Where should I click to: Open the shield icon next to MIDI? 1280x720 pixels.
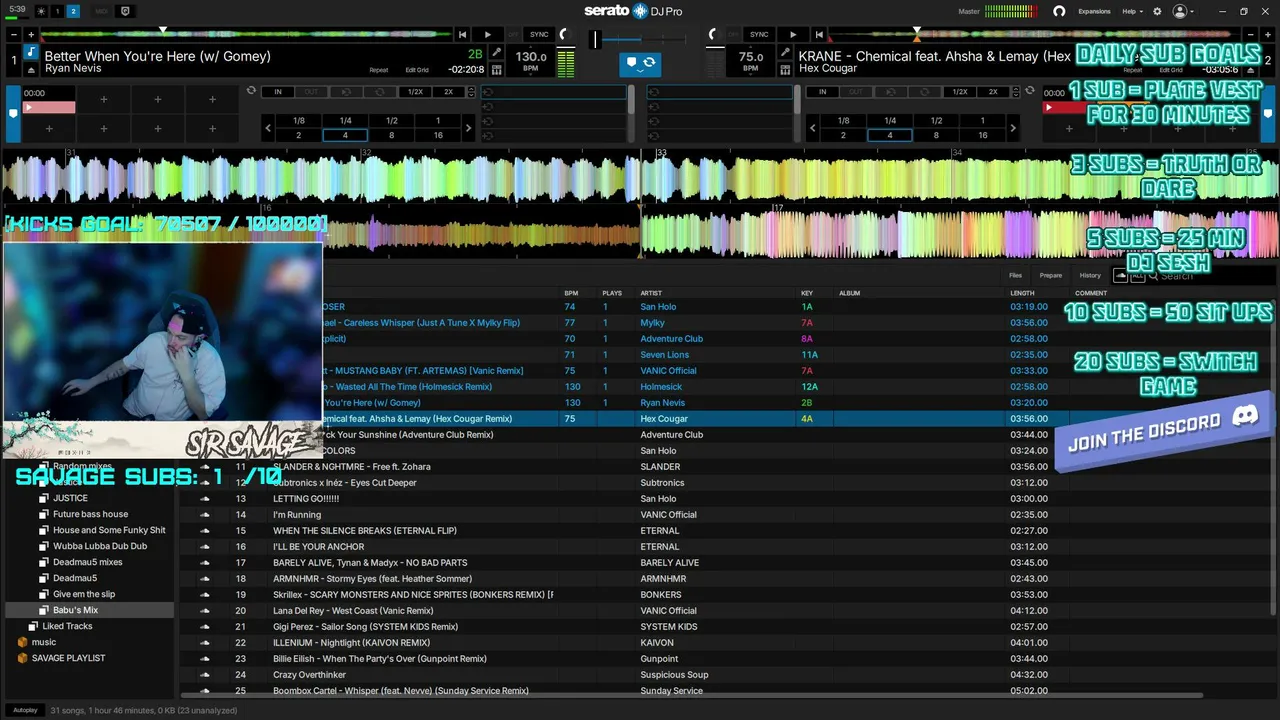[x=125, y=11]
